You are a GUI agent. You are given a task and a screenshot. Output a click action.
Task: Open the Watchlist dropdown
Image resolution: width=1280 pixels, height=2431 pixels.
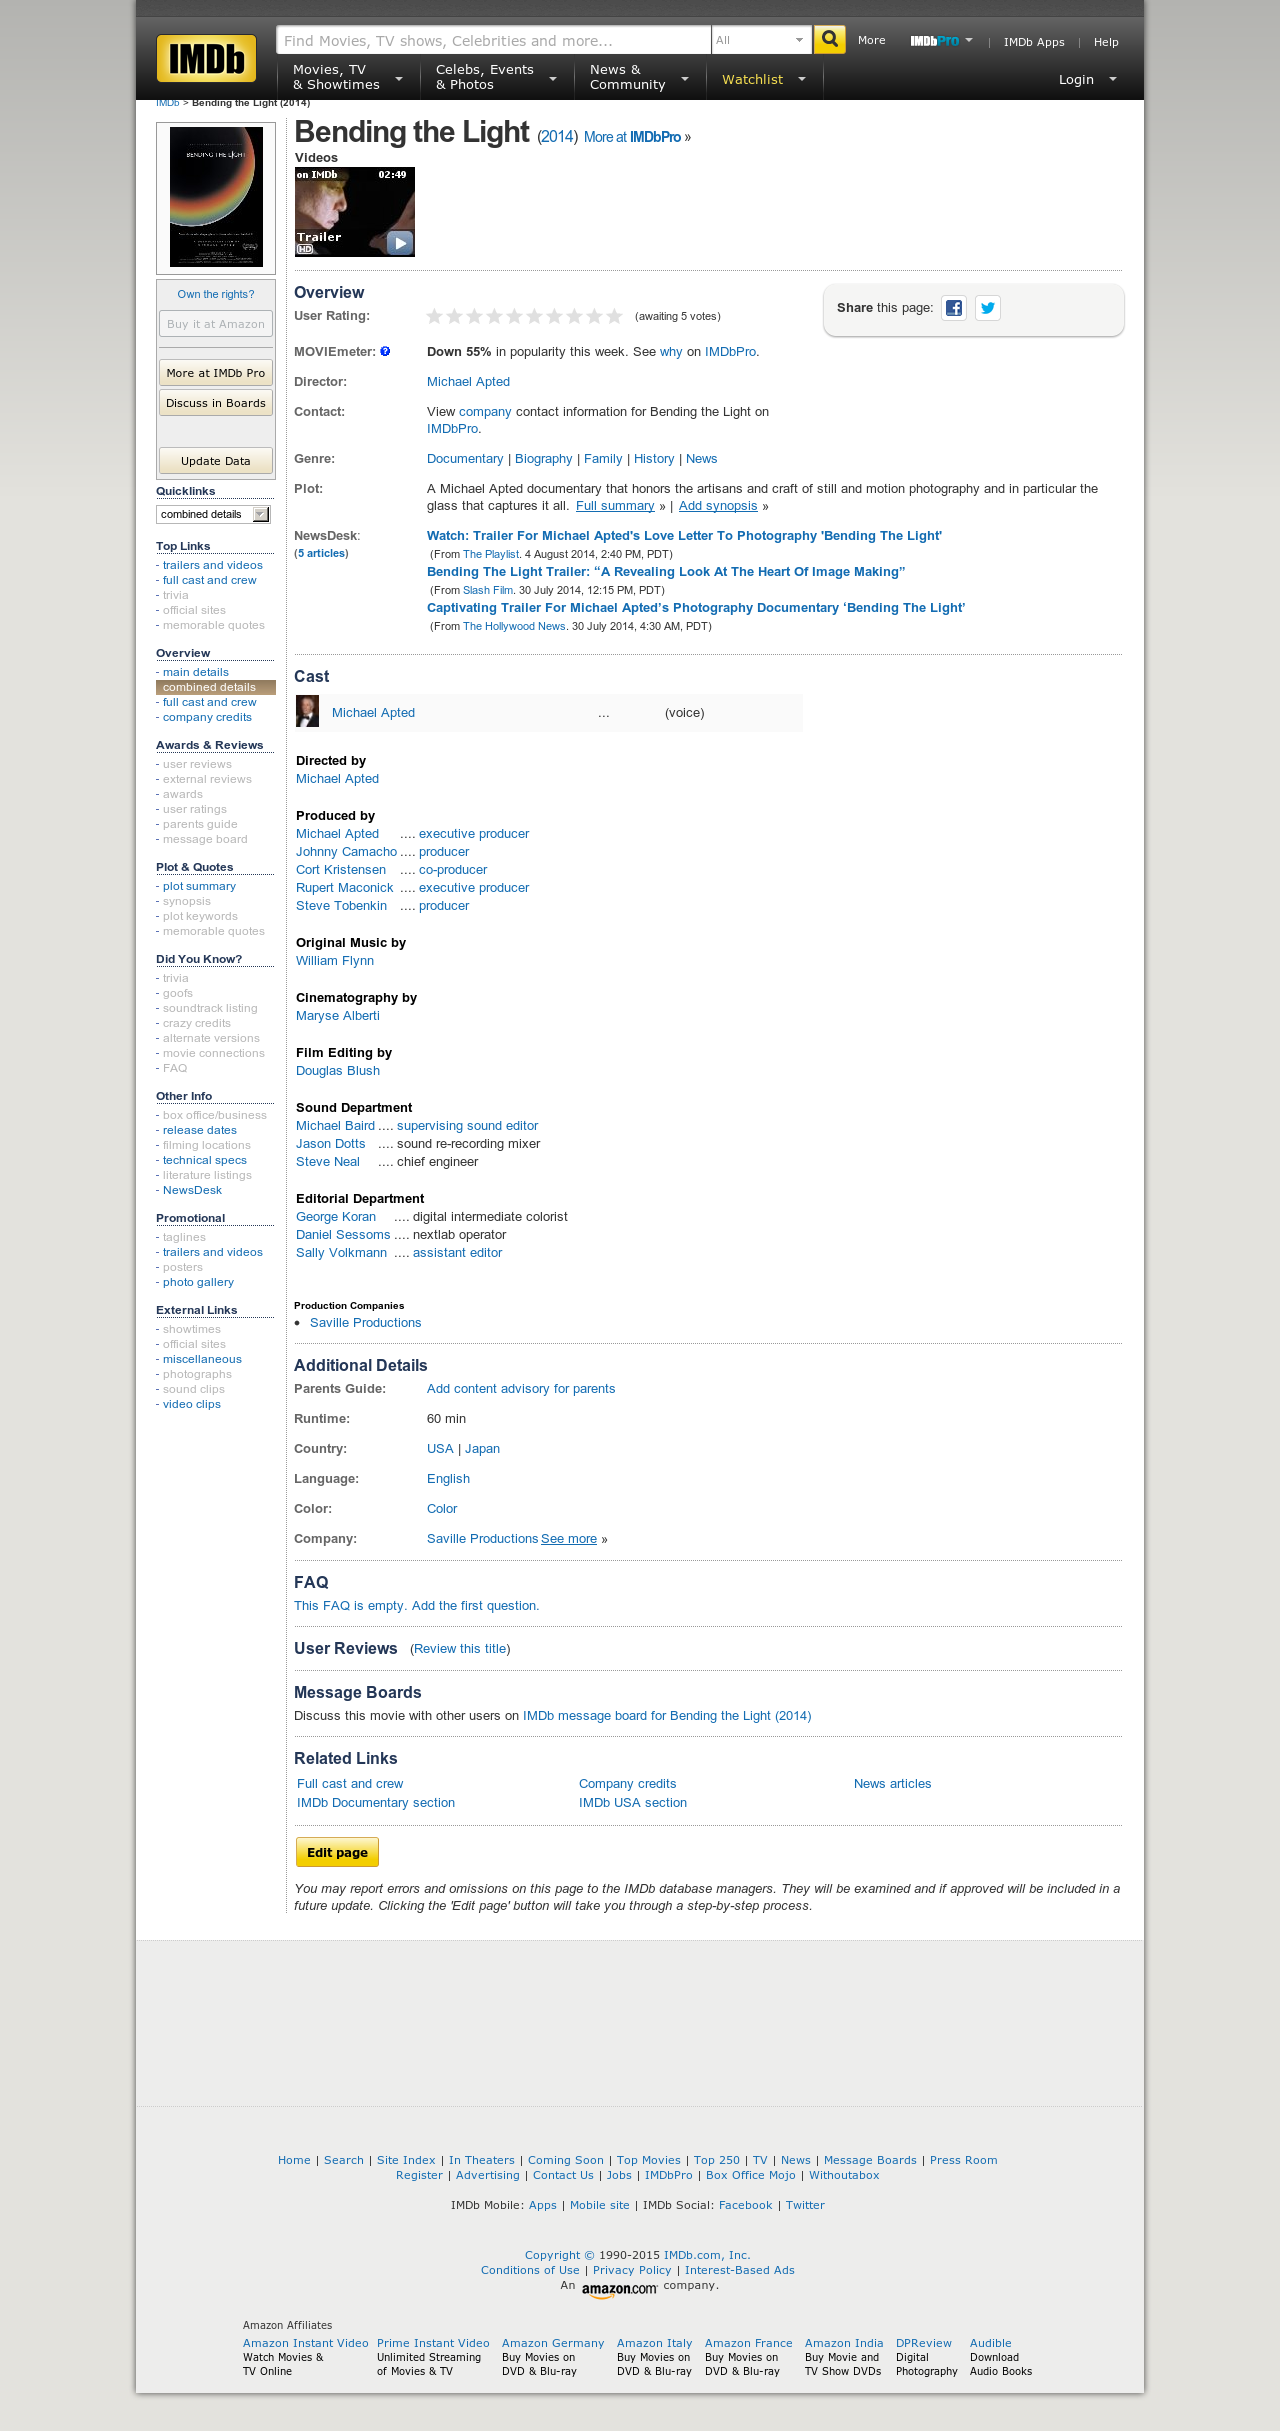click(764, 80)
